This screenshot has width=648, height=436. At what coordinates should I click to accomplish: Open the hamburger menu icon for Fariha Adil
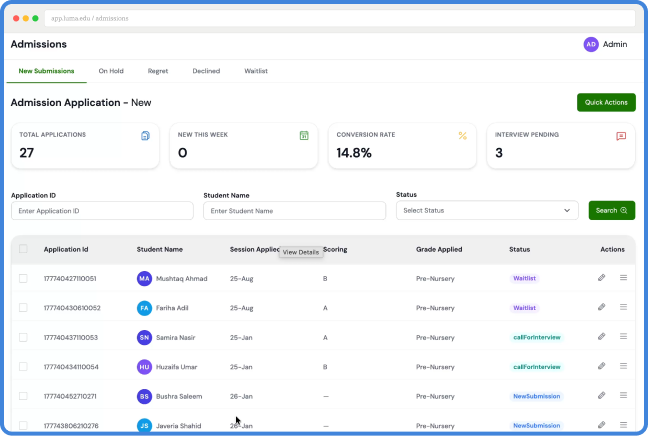pos(623,307)
